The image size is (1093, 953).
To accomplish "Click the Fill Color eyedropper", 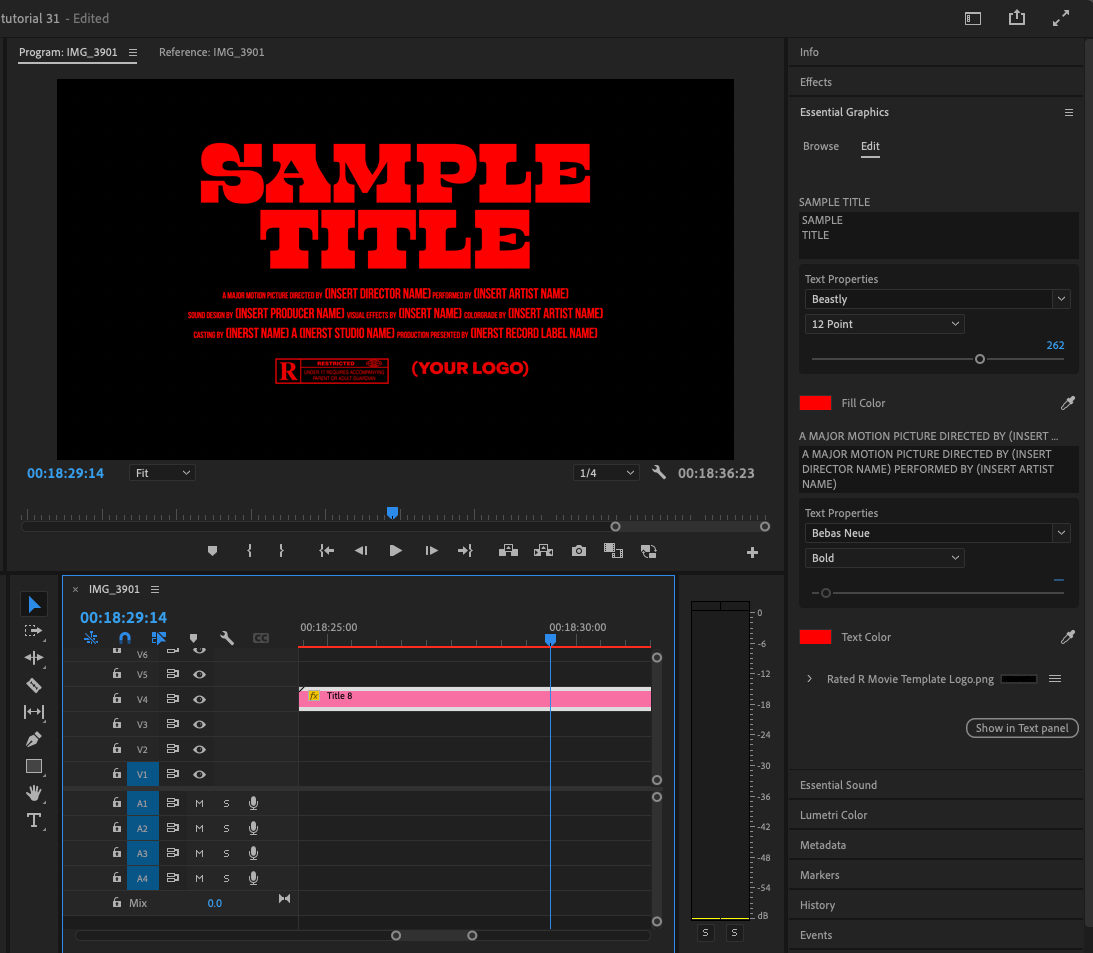I will (x=1068, y=403).
